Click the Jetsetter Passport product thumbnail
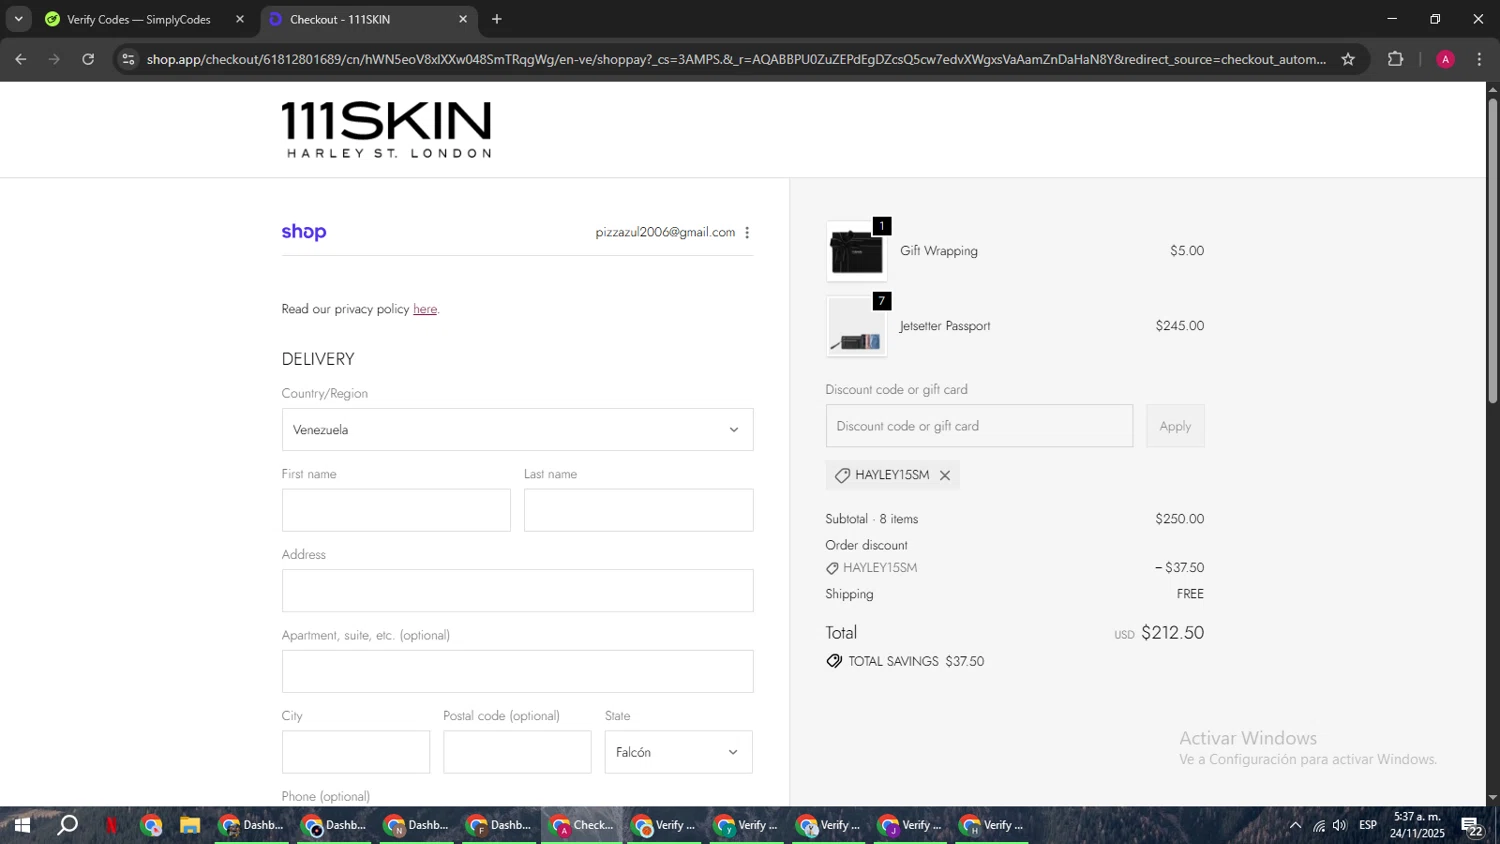Screen dimensions: 1500x844 (x=856, y=327)
